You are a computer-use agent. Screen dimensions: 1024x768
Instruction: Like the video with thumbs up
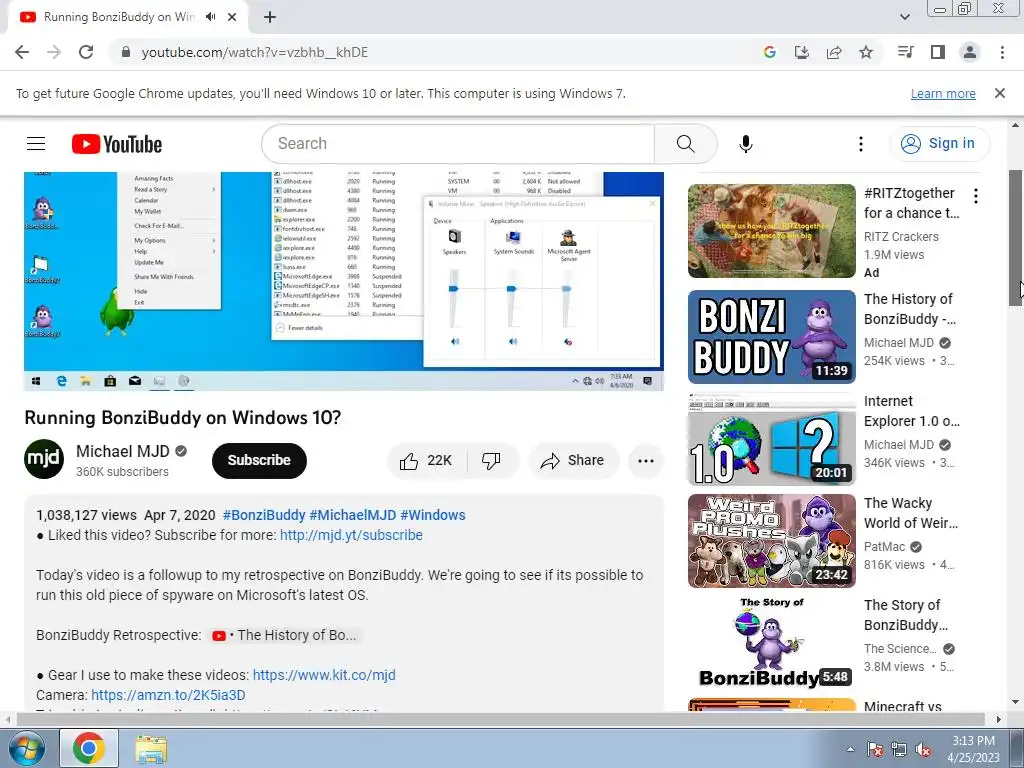point(426,460)
